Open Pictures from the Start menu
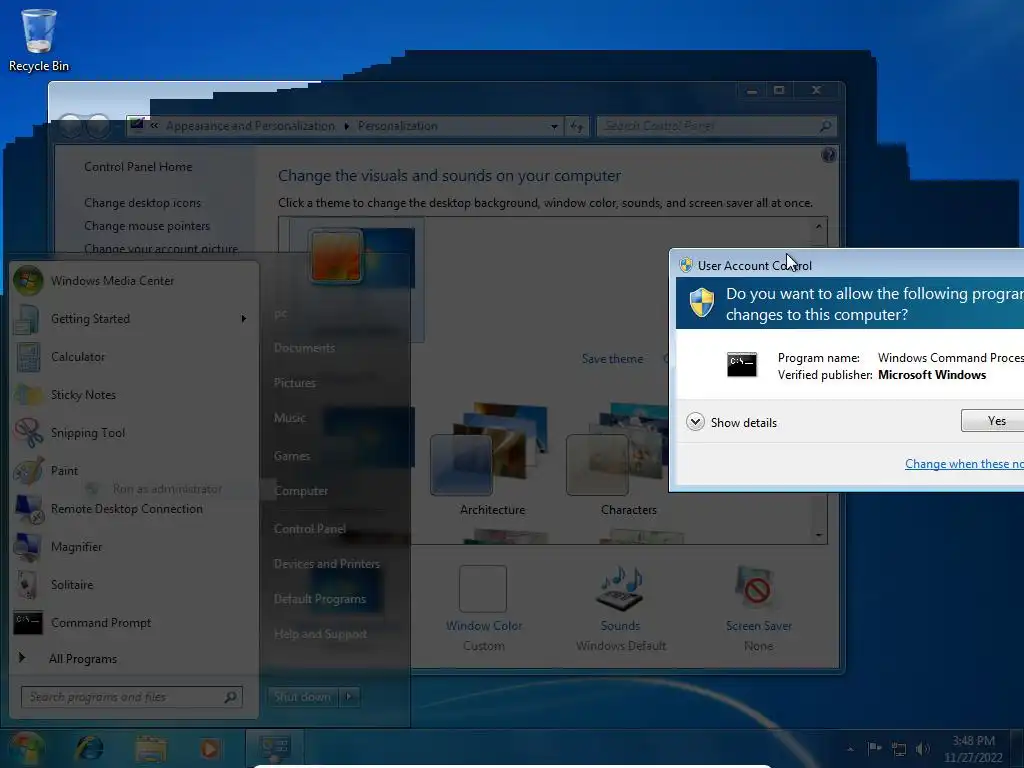This screenshot has height=768, width=1024. (295, 383)
